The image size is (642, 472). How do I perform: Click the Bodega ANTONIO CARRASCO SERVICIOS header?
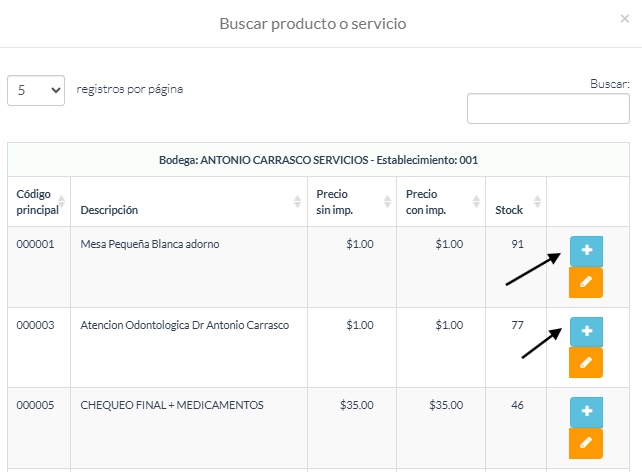[x=318, y=160]
